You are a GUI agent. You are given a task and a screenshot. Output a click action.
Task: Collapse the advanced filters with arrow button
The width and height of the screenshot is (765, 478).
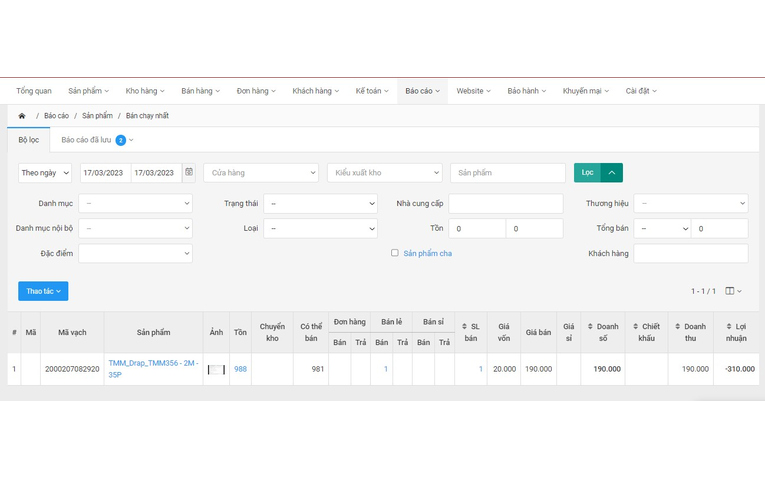pyautogui.click(x=612, y=172)
